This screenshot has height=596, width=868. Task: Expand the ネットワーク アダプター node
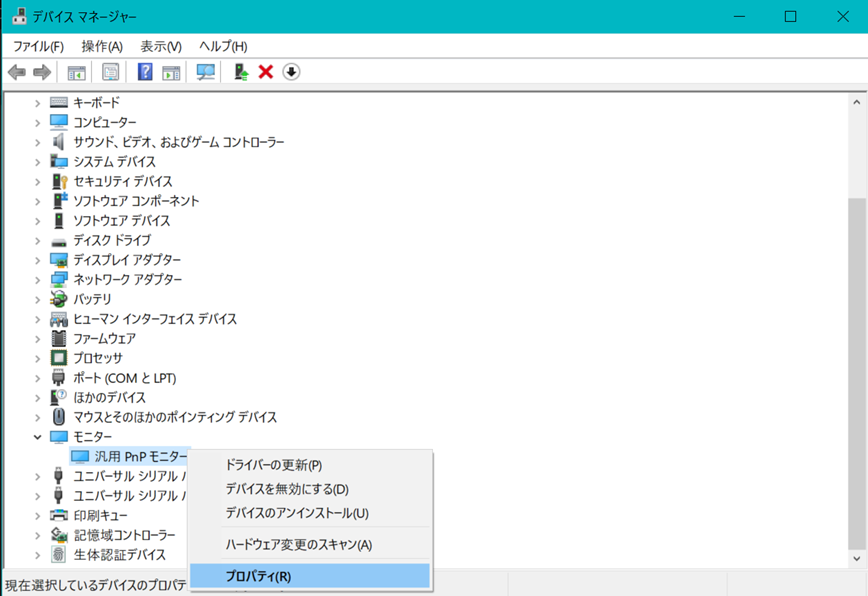pos(38,280)
